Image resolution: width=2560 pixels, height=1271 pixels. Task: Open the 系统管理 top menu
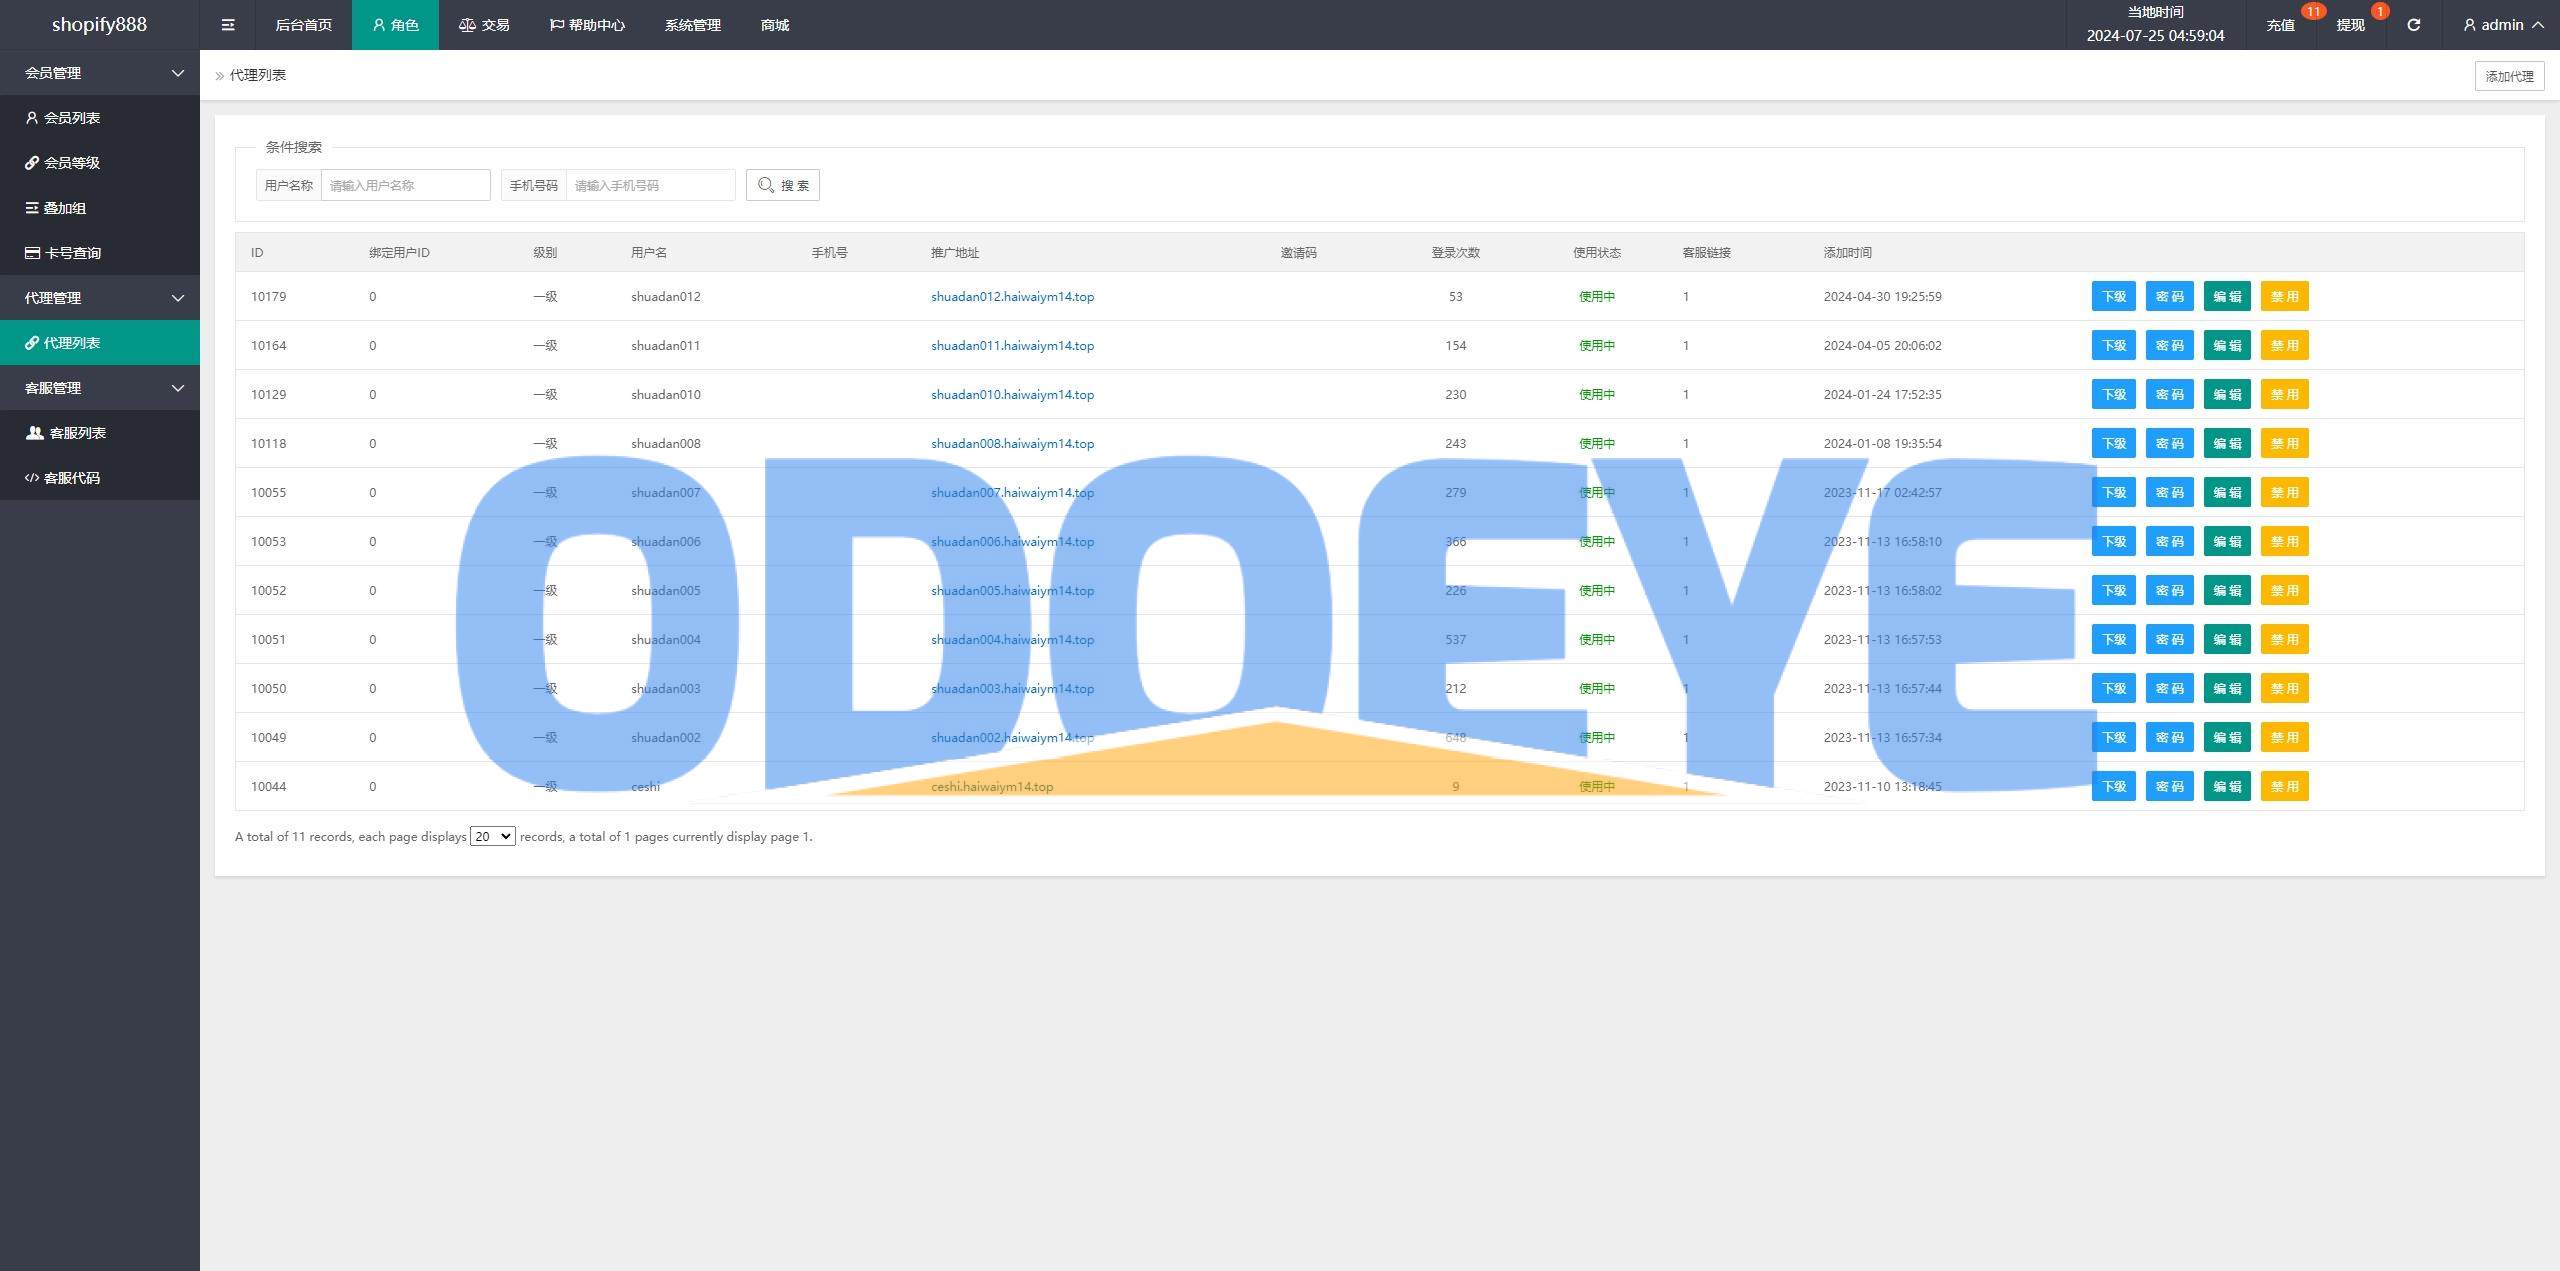coord(692,25)
